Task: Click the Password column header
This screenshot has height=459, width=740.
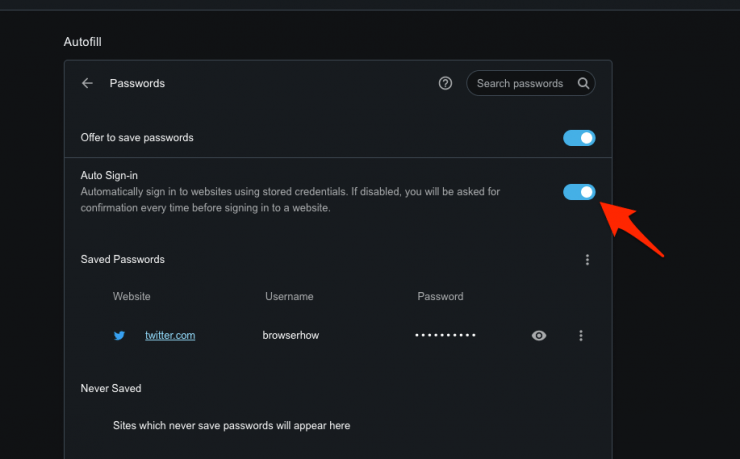Action: click(440, 296)
